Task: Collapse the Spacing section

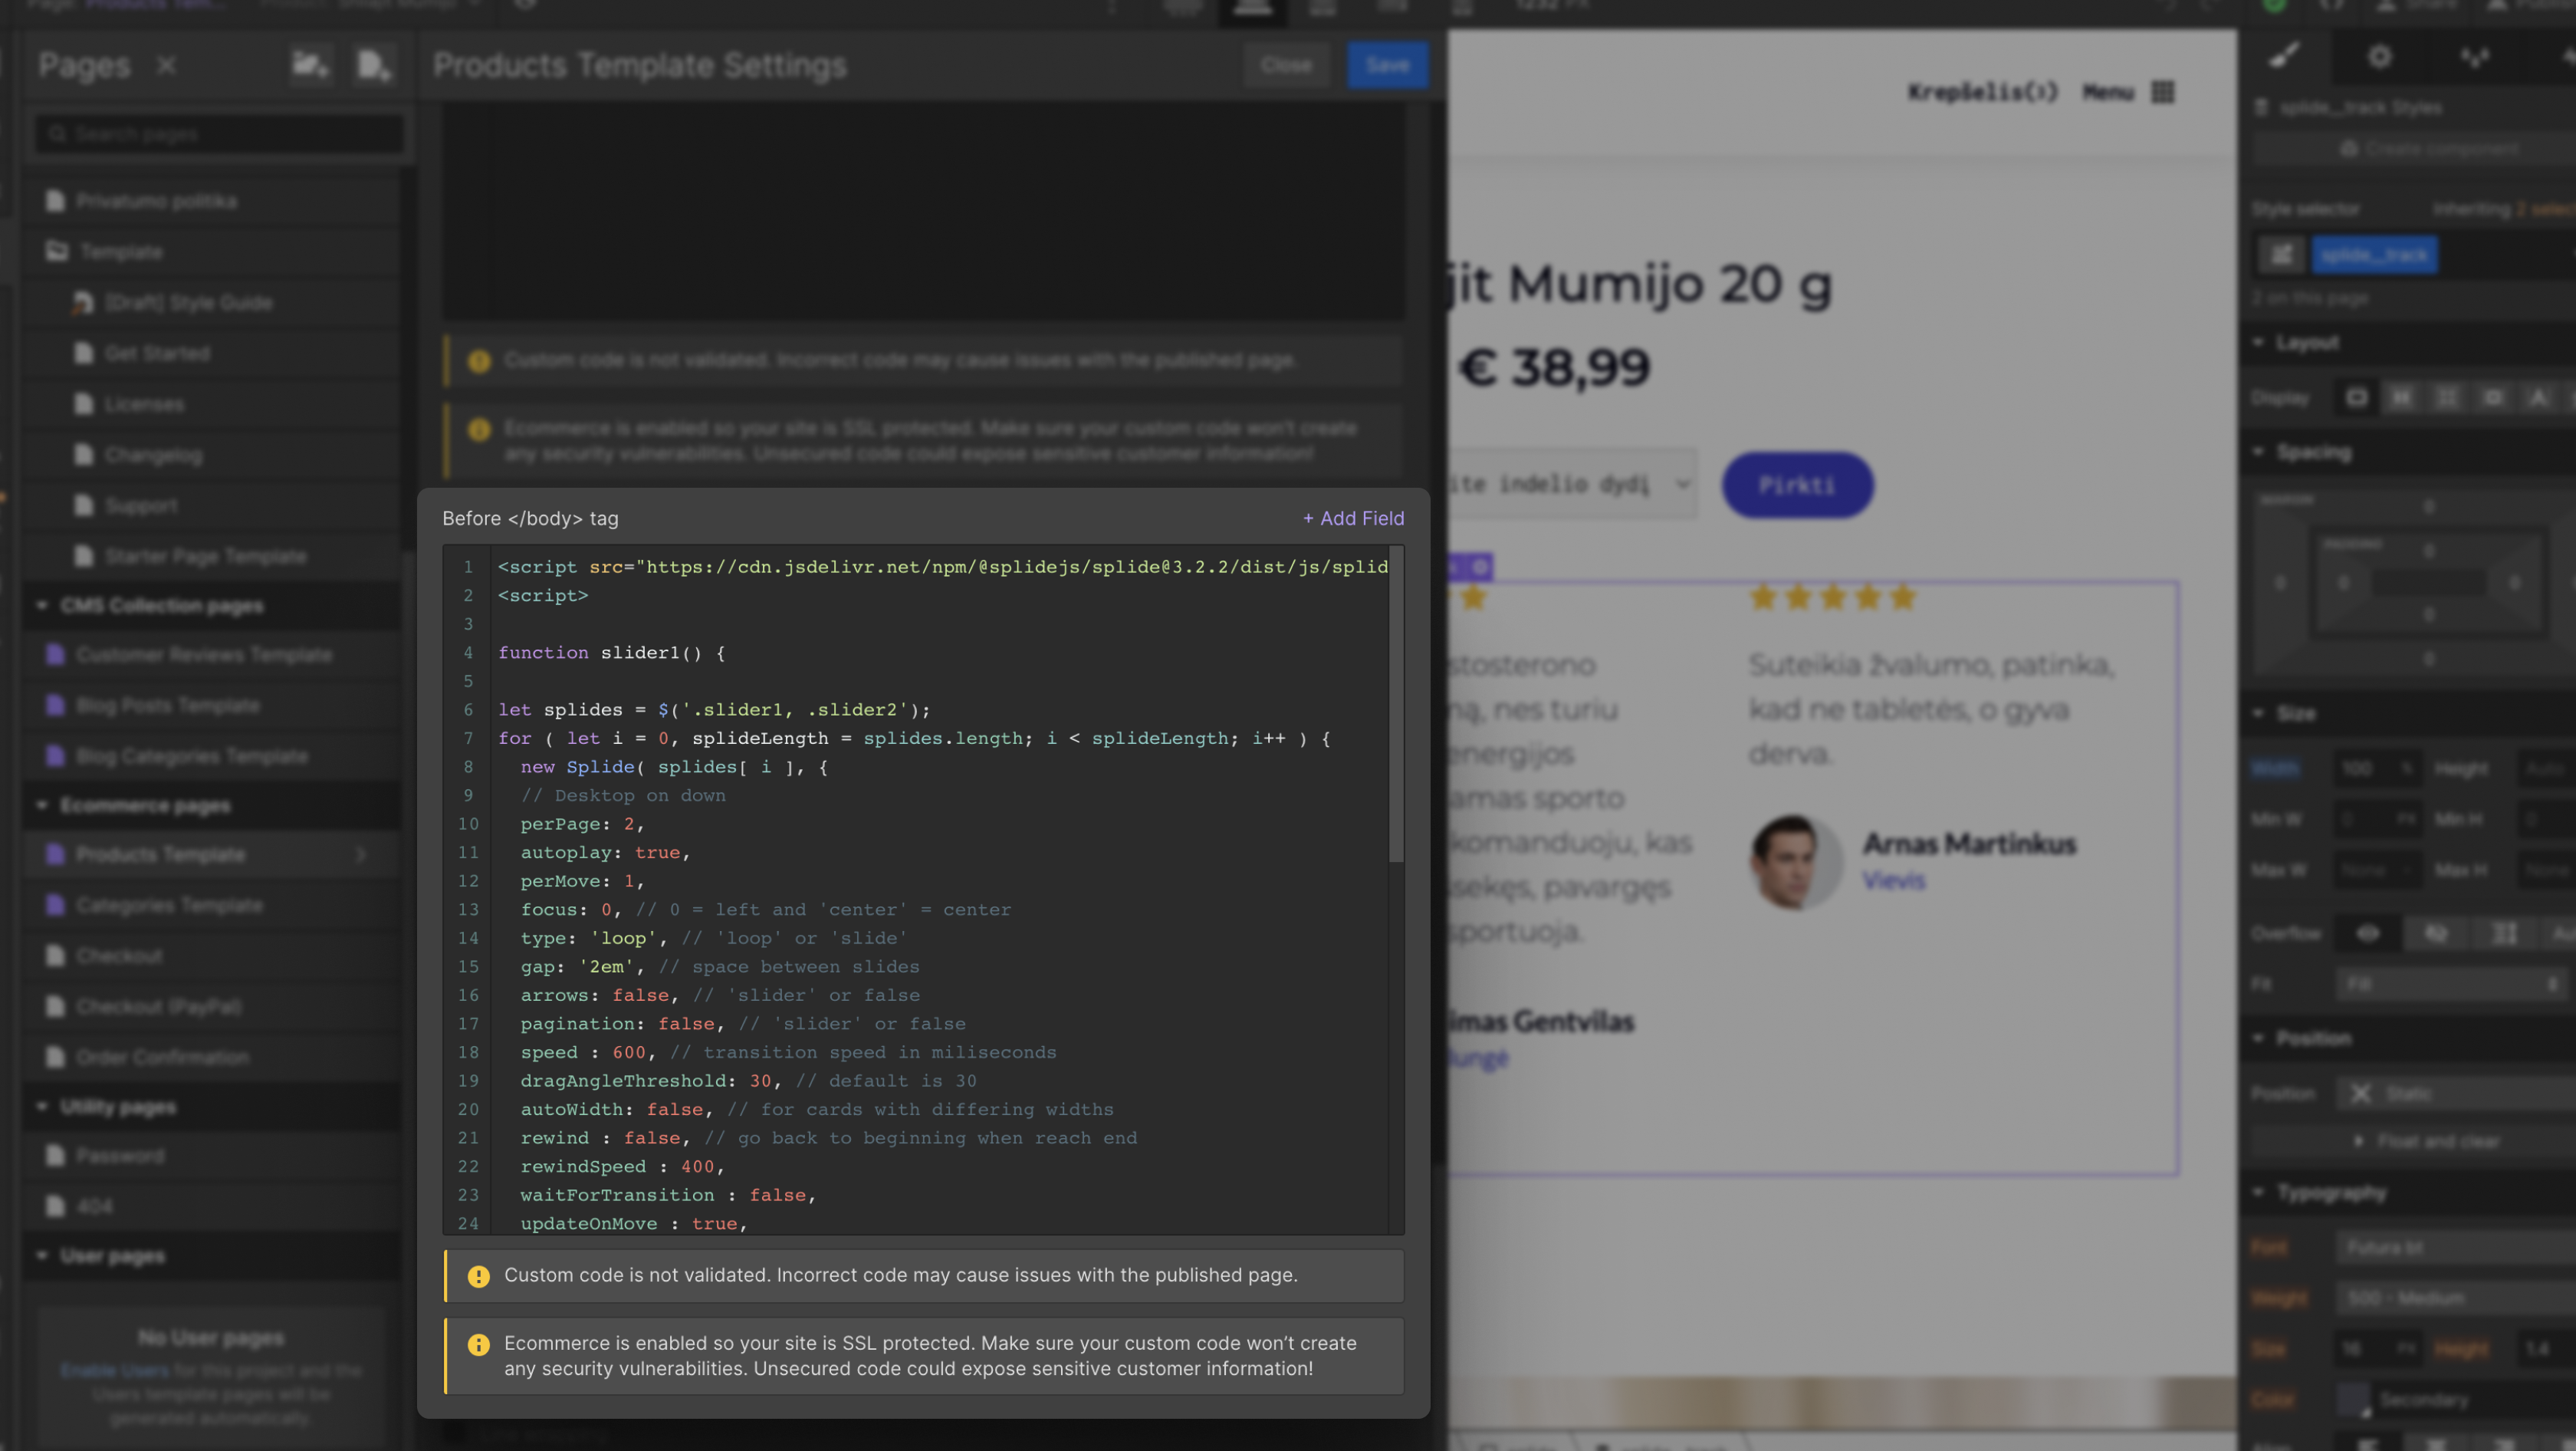Action: 2259,452
